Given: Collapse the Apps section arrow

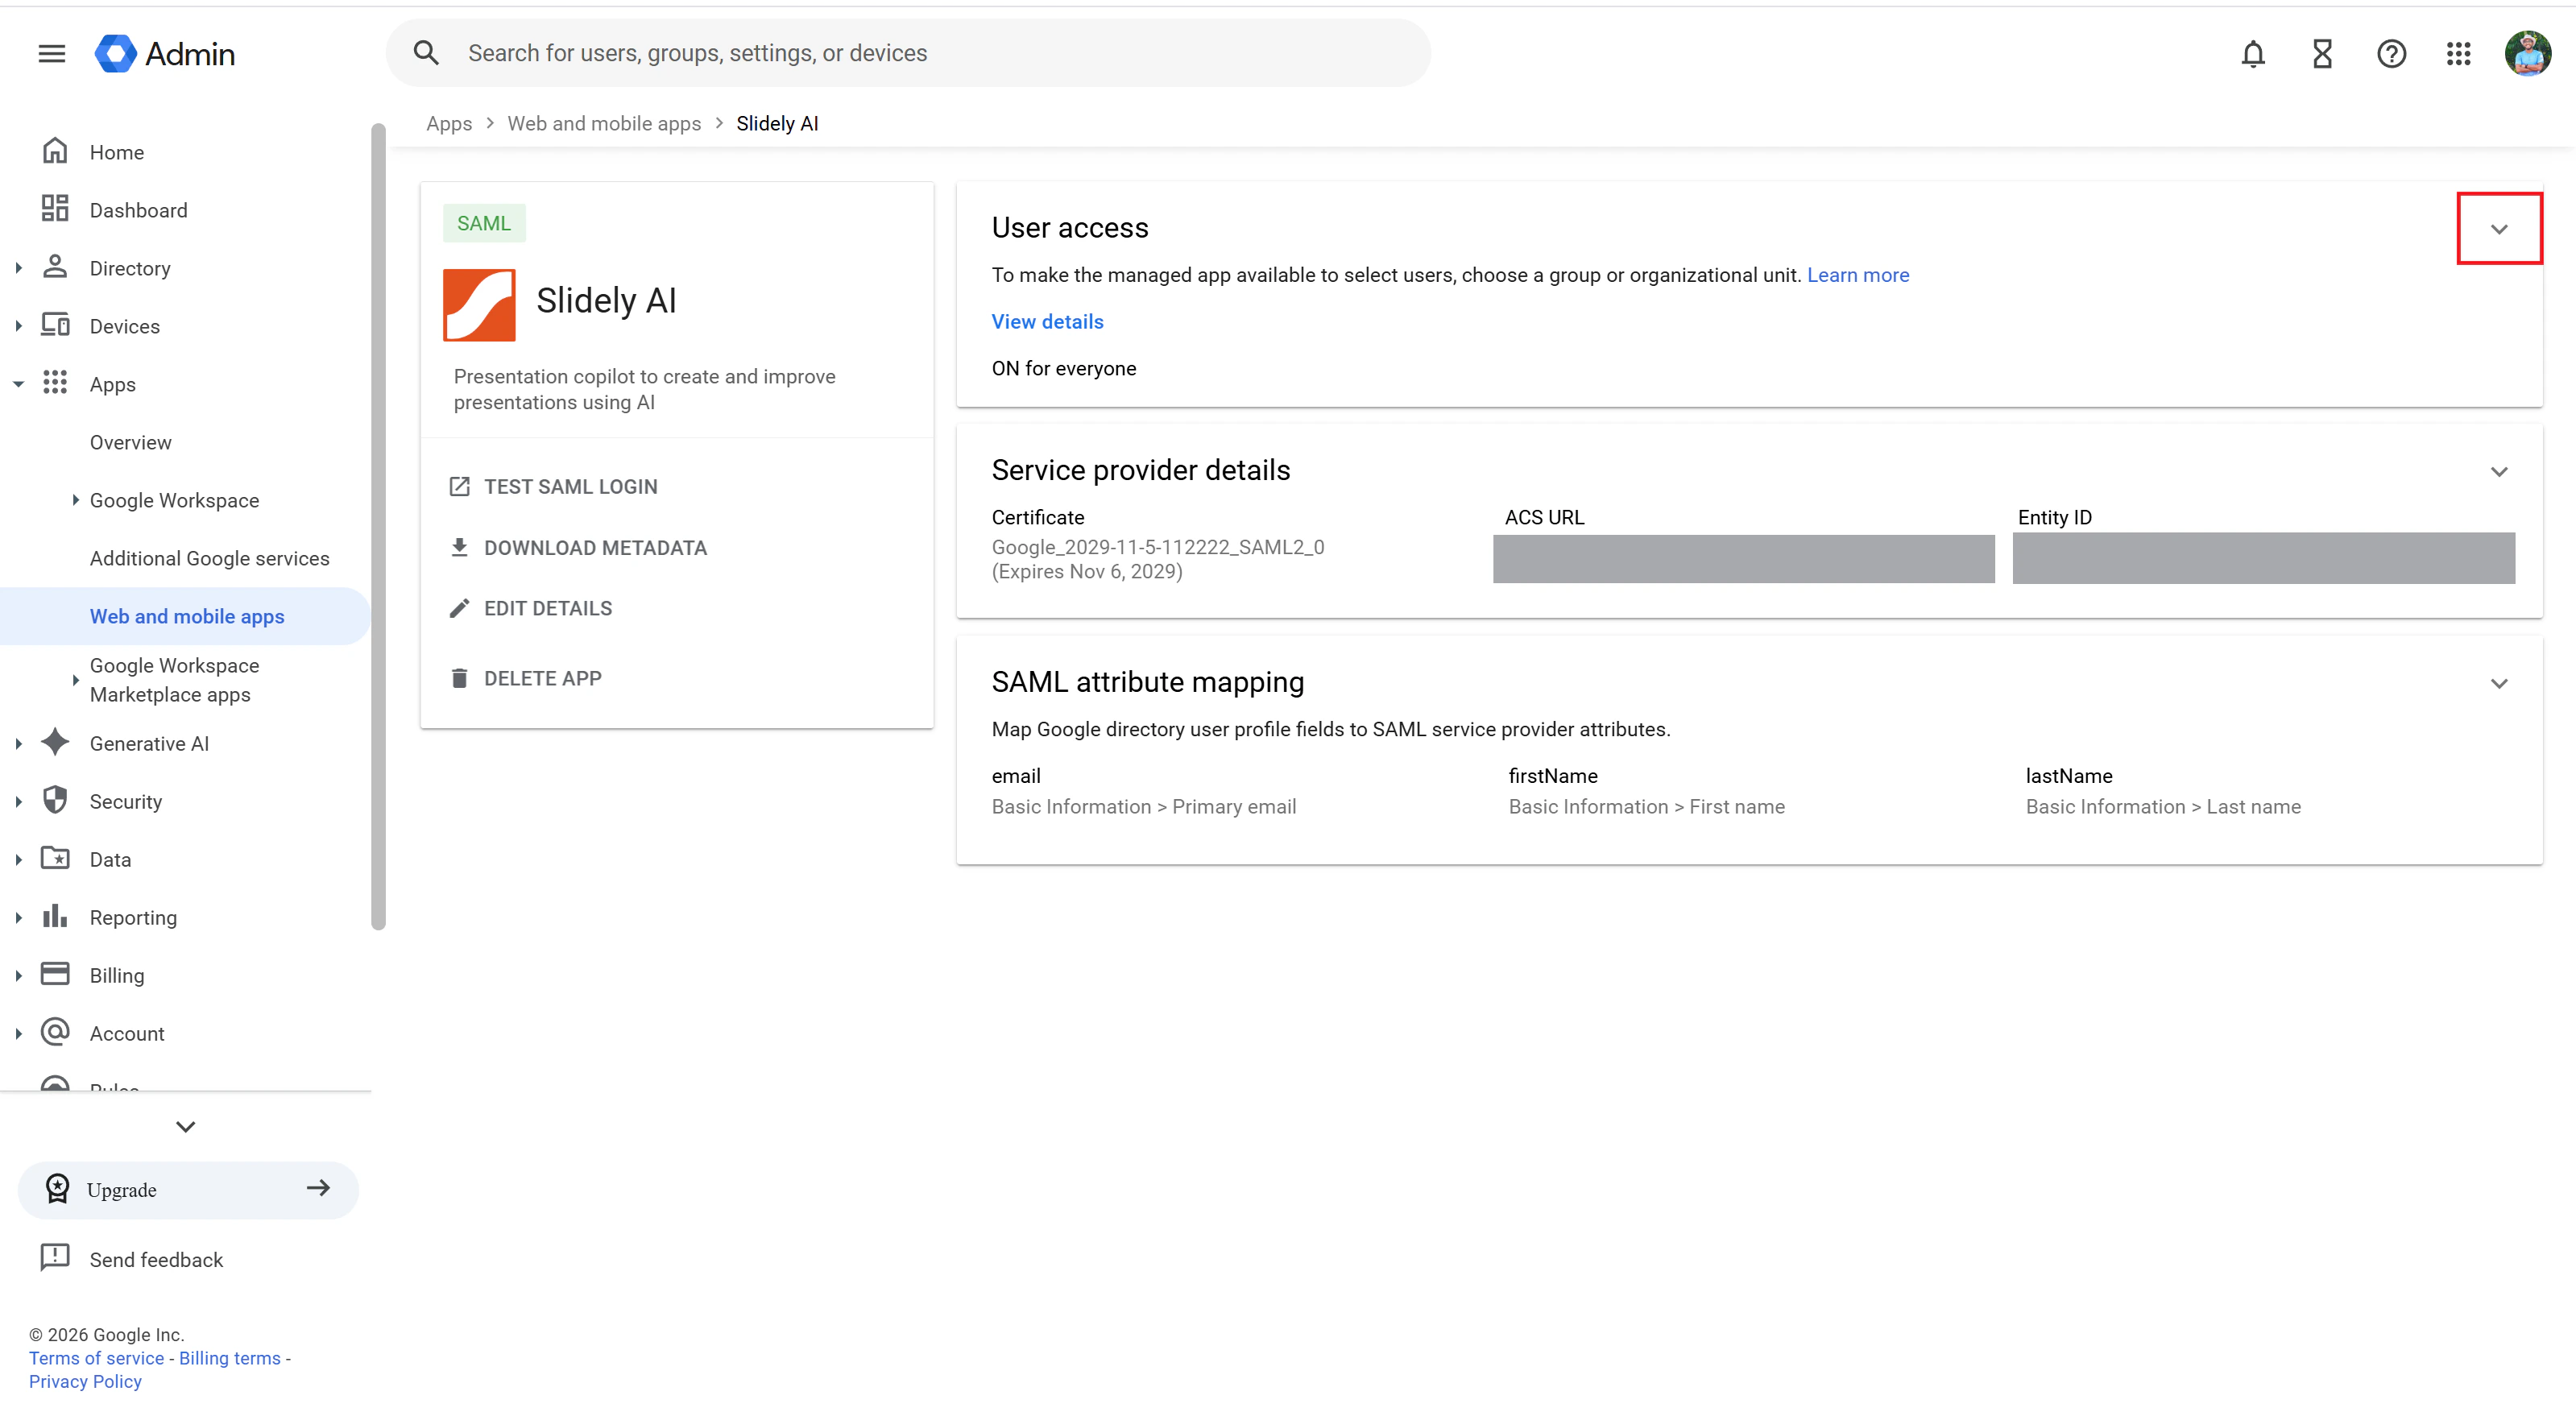Looking at the screenshot, I should (x=18, y=384).
